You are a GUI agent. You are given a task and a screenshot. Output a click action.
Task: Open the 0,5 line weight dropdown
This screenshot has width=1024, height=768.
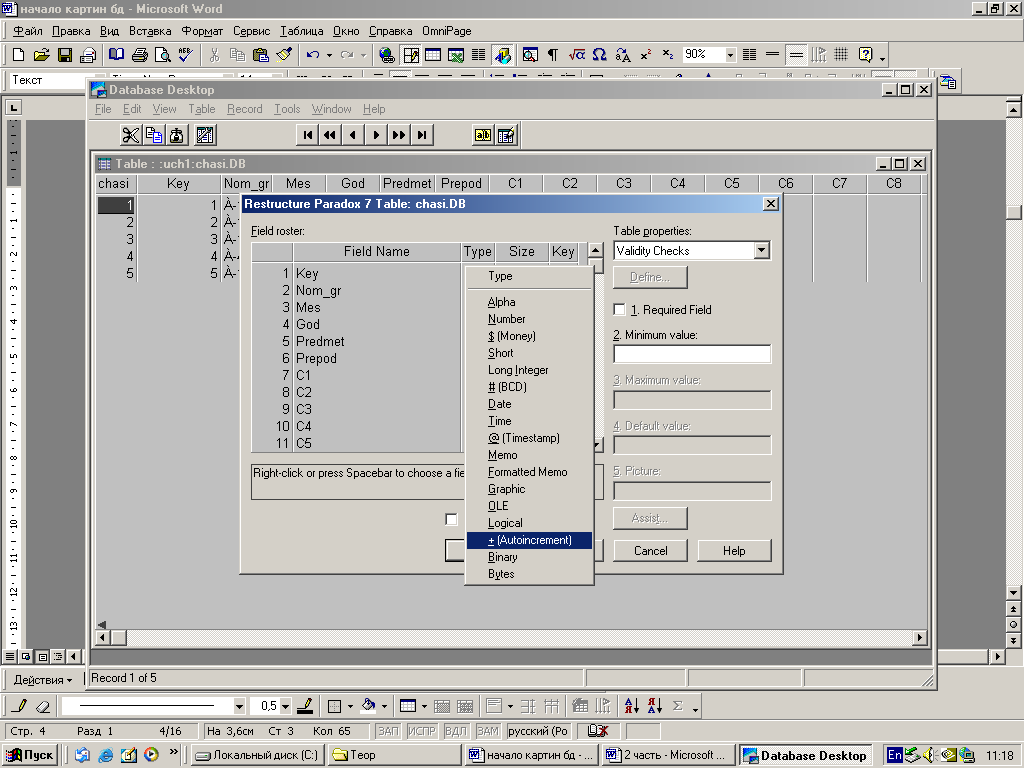285,706
